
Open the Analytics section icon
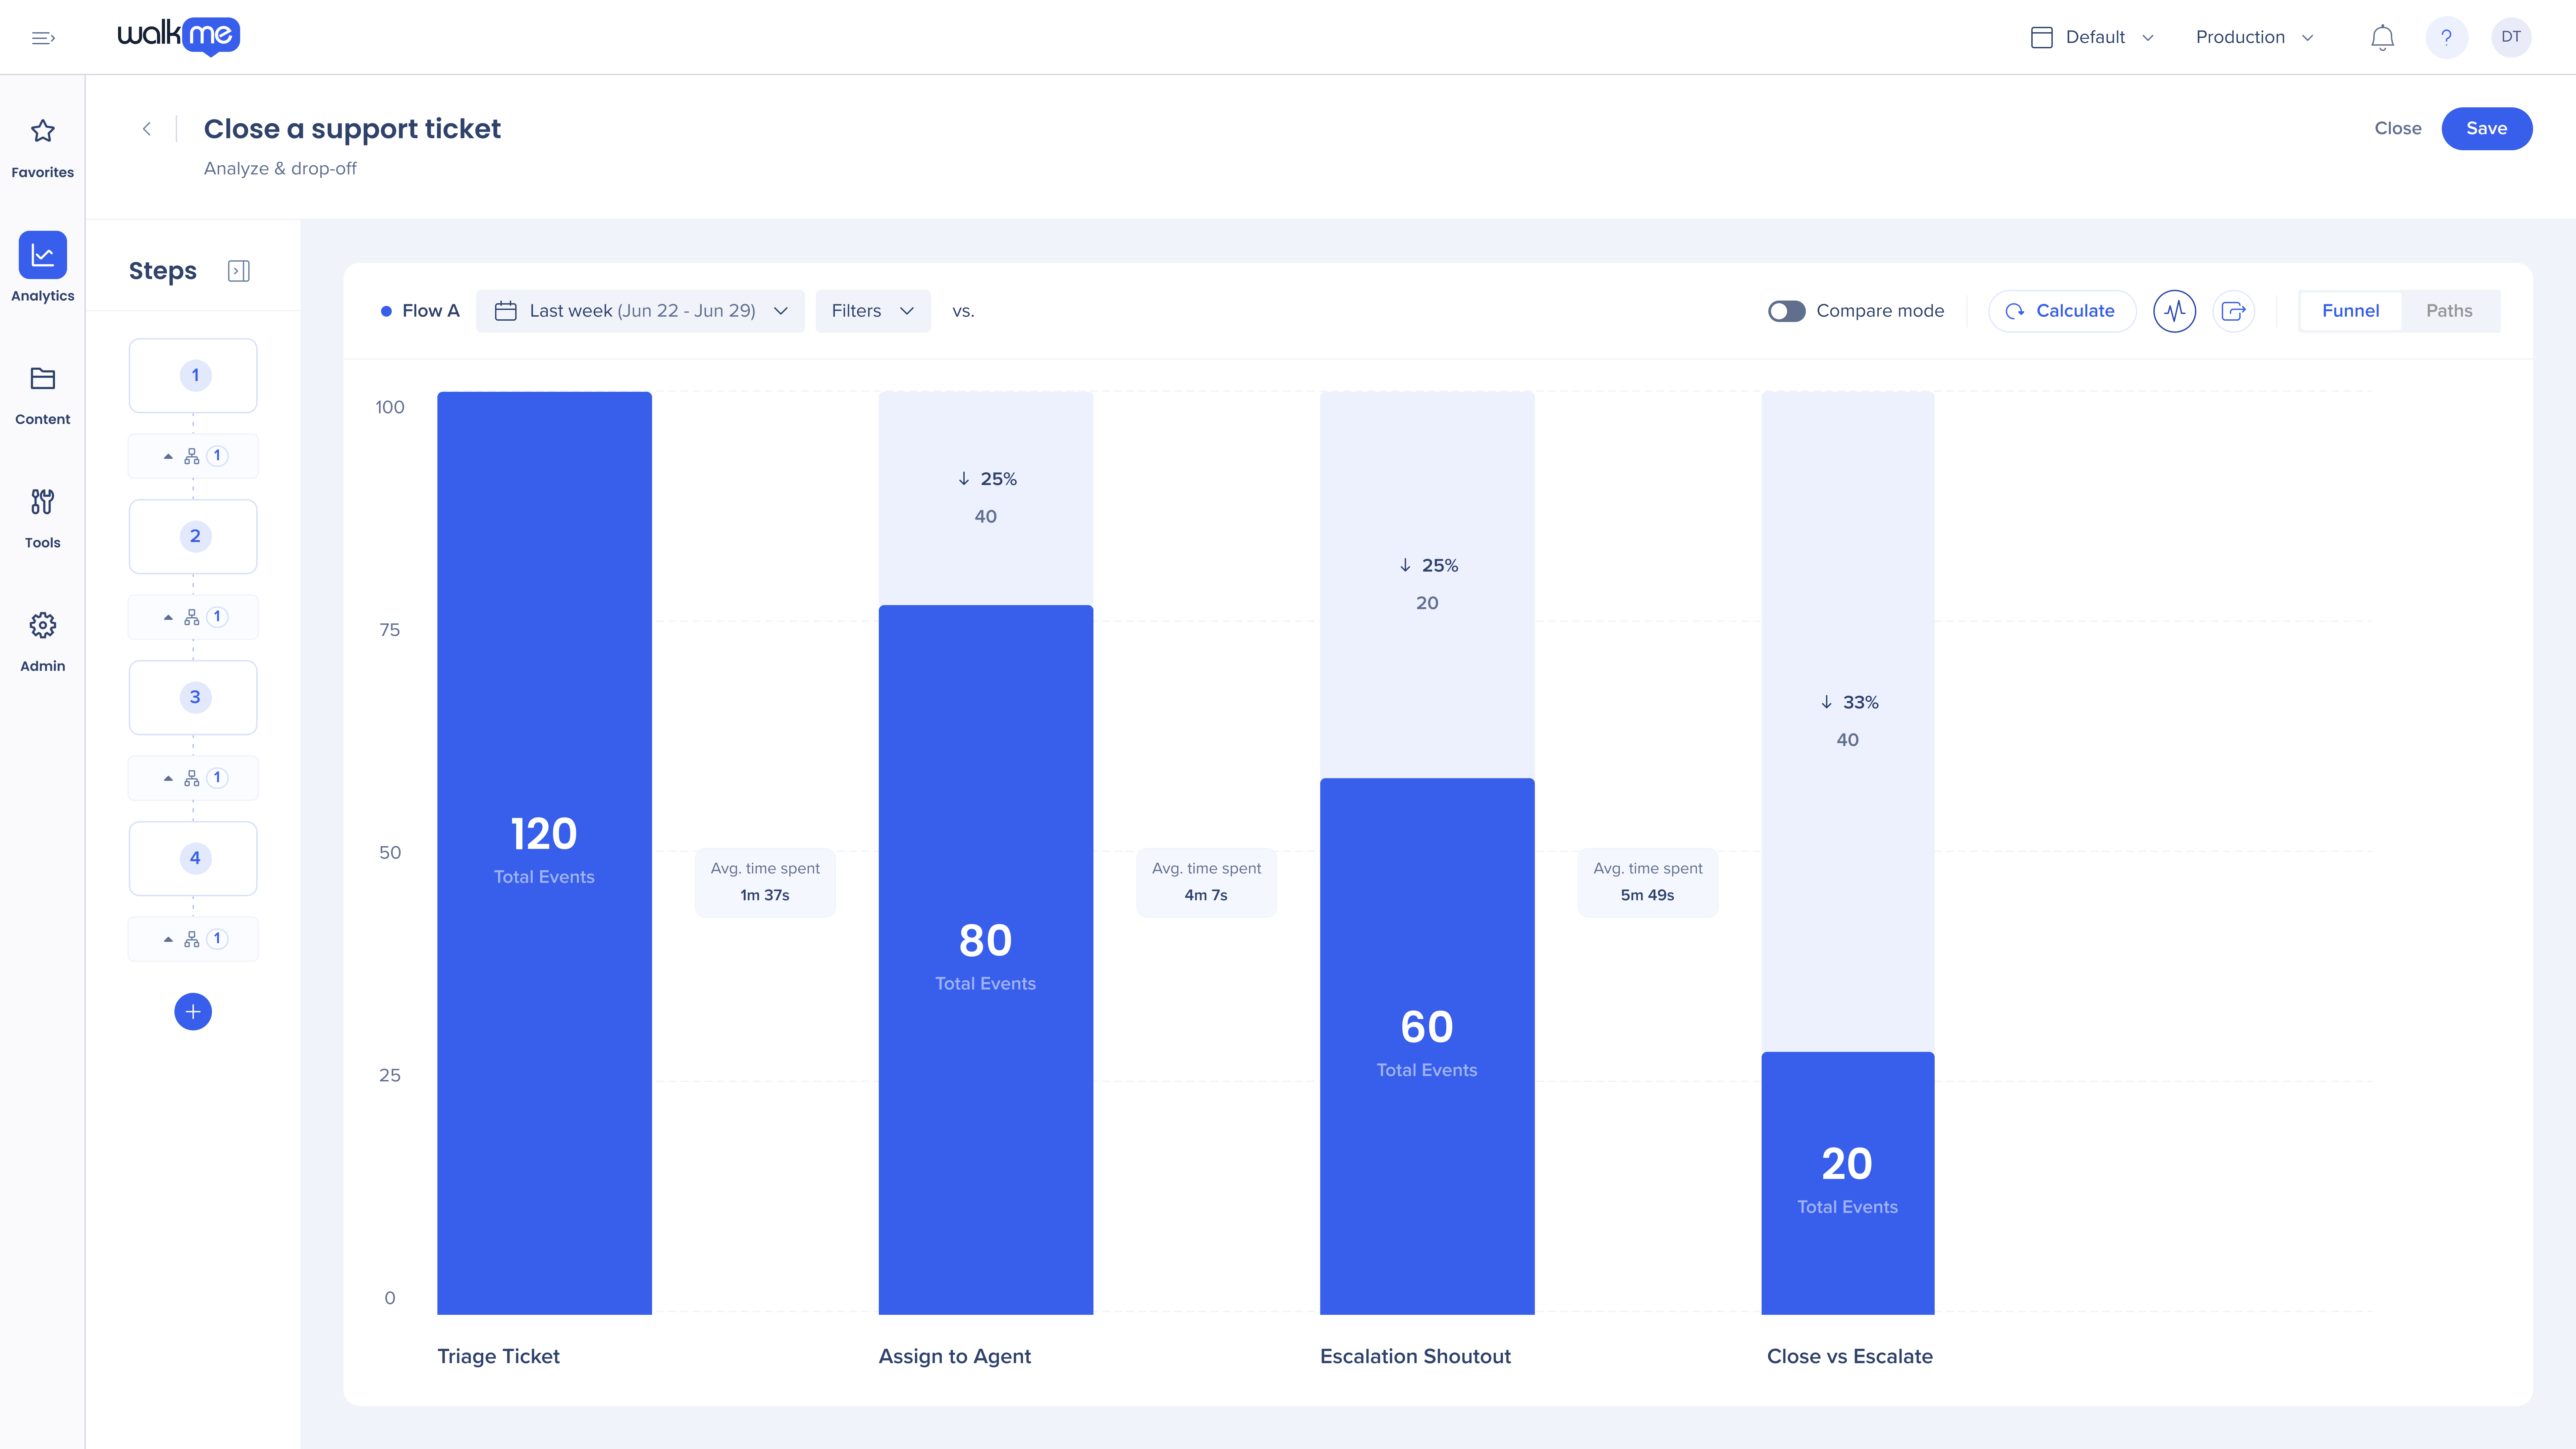(42, 255)
